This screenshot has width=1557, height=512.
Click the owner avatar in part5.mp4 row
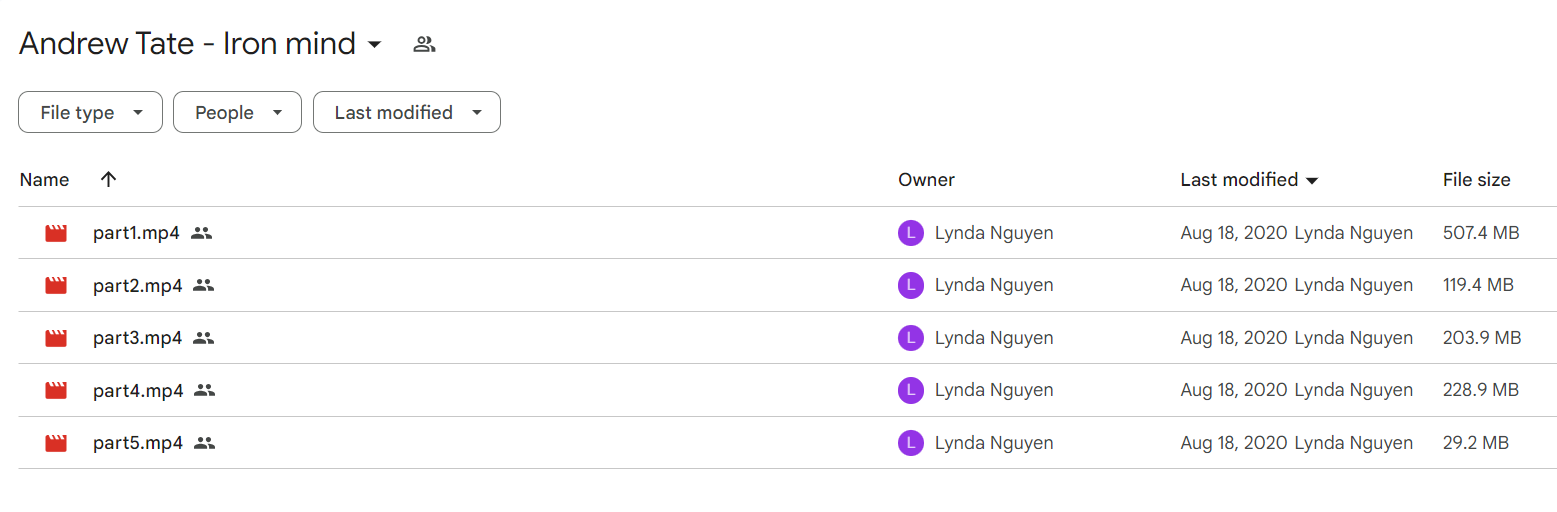coord(910,443)
